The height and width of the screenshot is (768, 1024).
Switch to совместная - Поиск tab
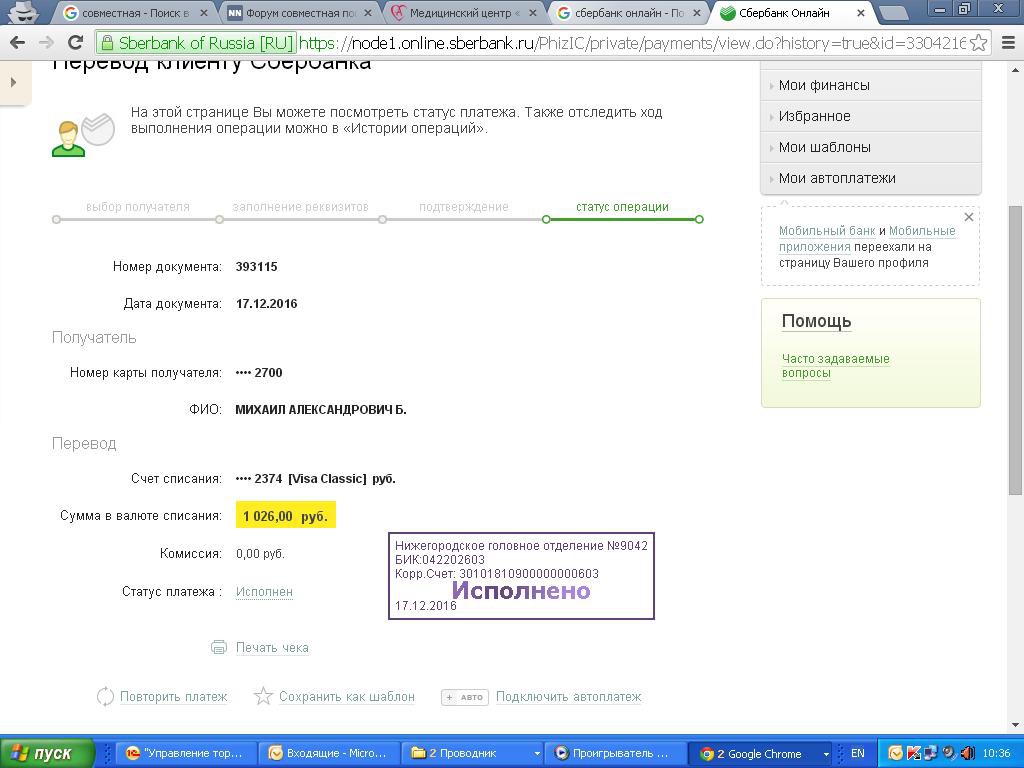(134, 12)
